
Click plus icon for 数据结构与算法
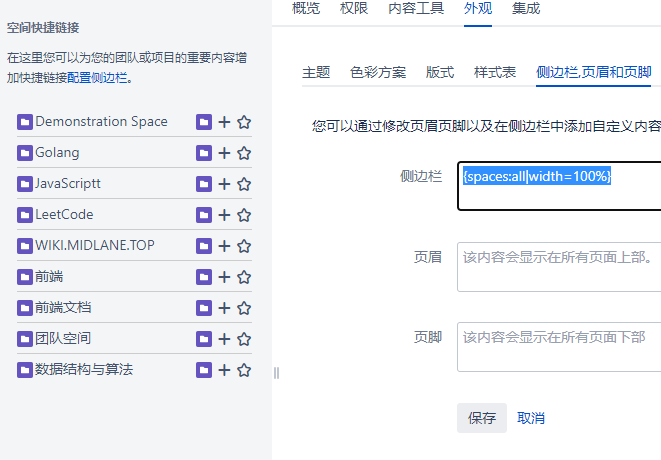tap(224, 370)
